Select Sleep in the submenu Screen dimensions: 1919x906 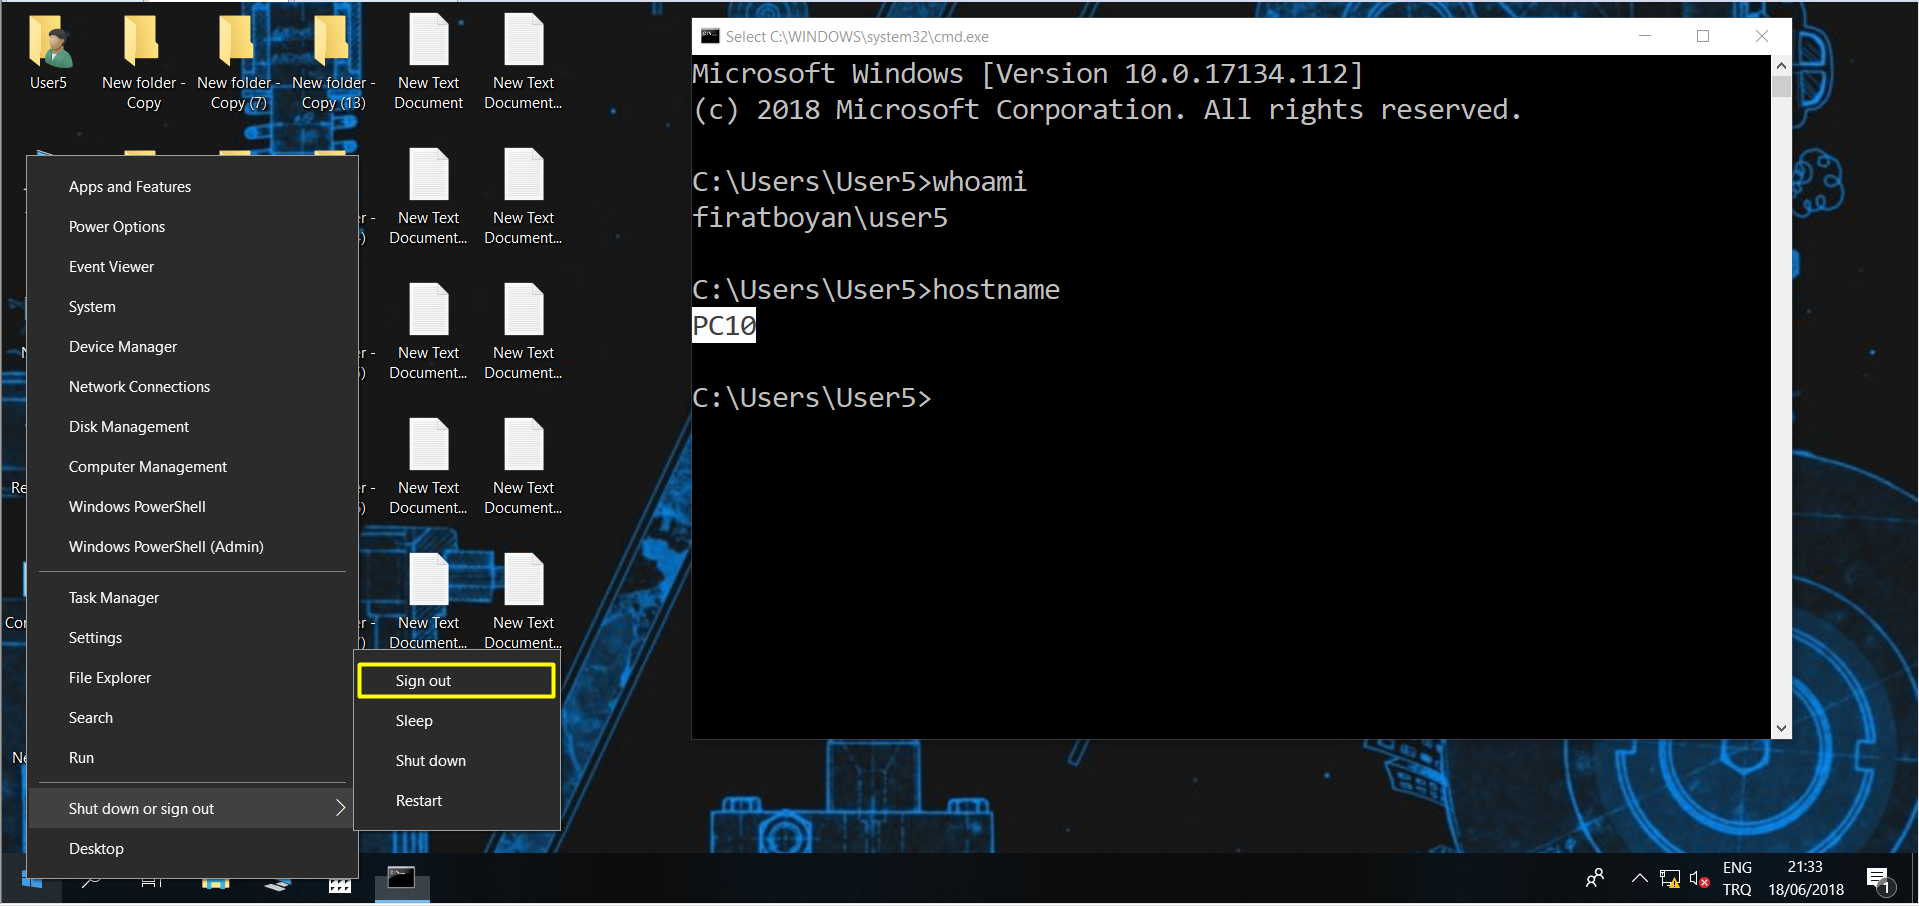click(x=457, y=721)
